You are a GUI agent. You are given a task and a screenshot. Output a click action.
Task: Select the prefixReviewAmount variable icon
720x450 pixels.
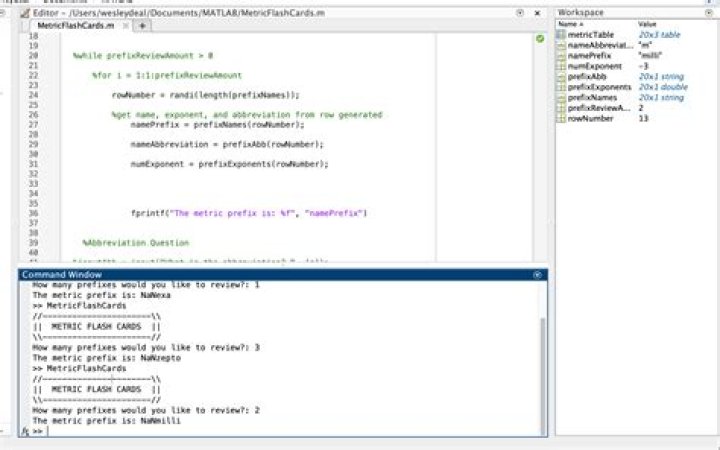(561, 108)
